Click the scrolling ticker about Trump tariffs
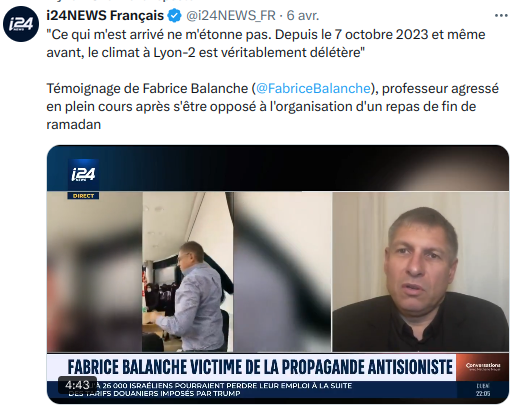Viewport: 520px width, 413px height. [x=211, y=390]
